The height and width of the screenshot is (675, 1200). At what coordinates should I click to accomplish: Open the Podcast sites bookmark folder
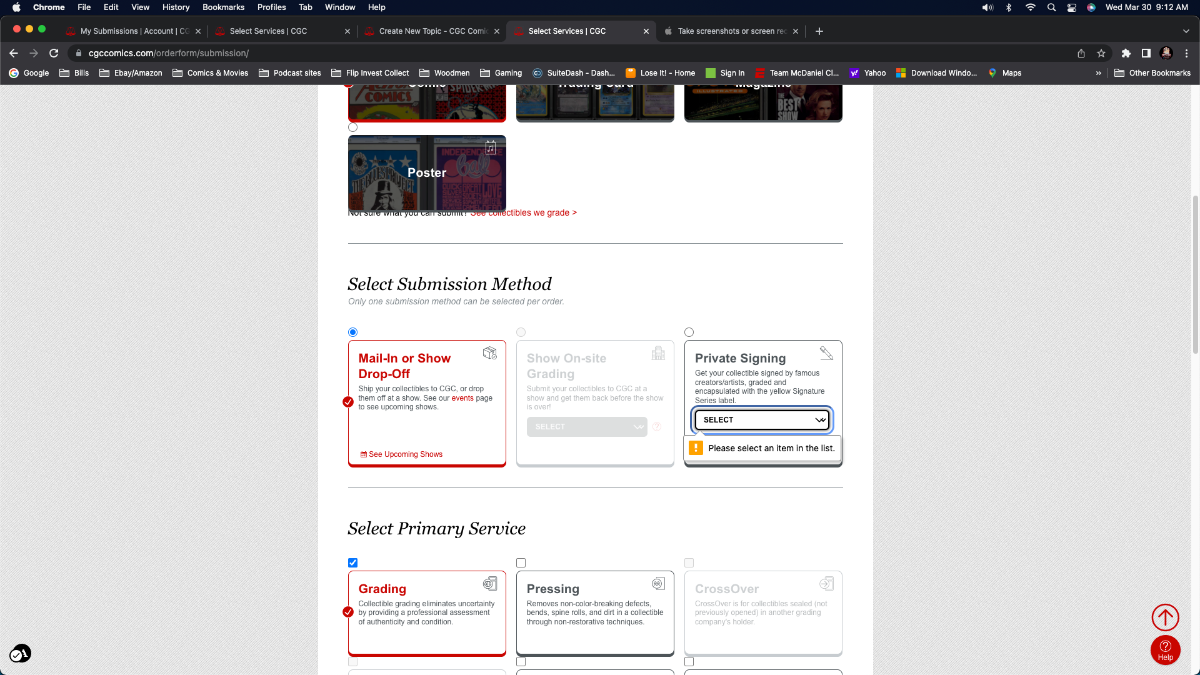point(289,73)
